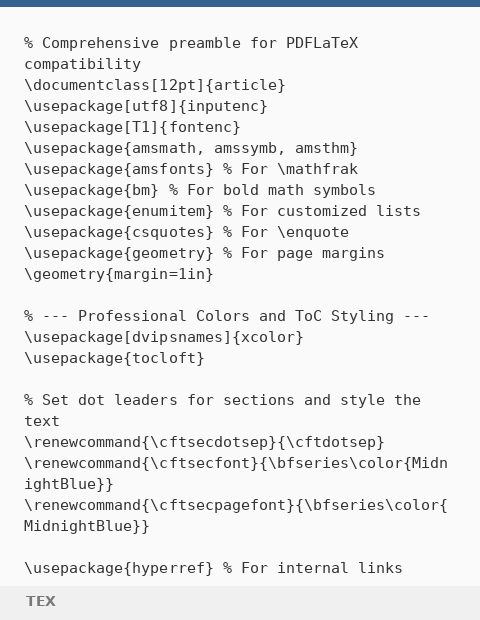Click the \usepackage{enumitem} line
480x620 pixels.
222,211
